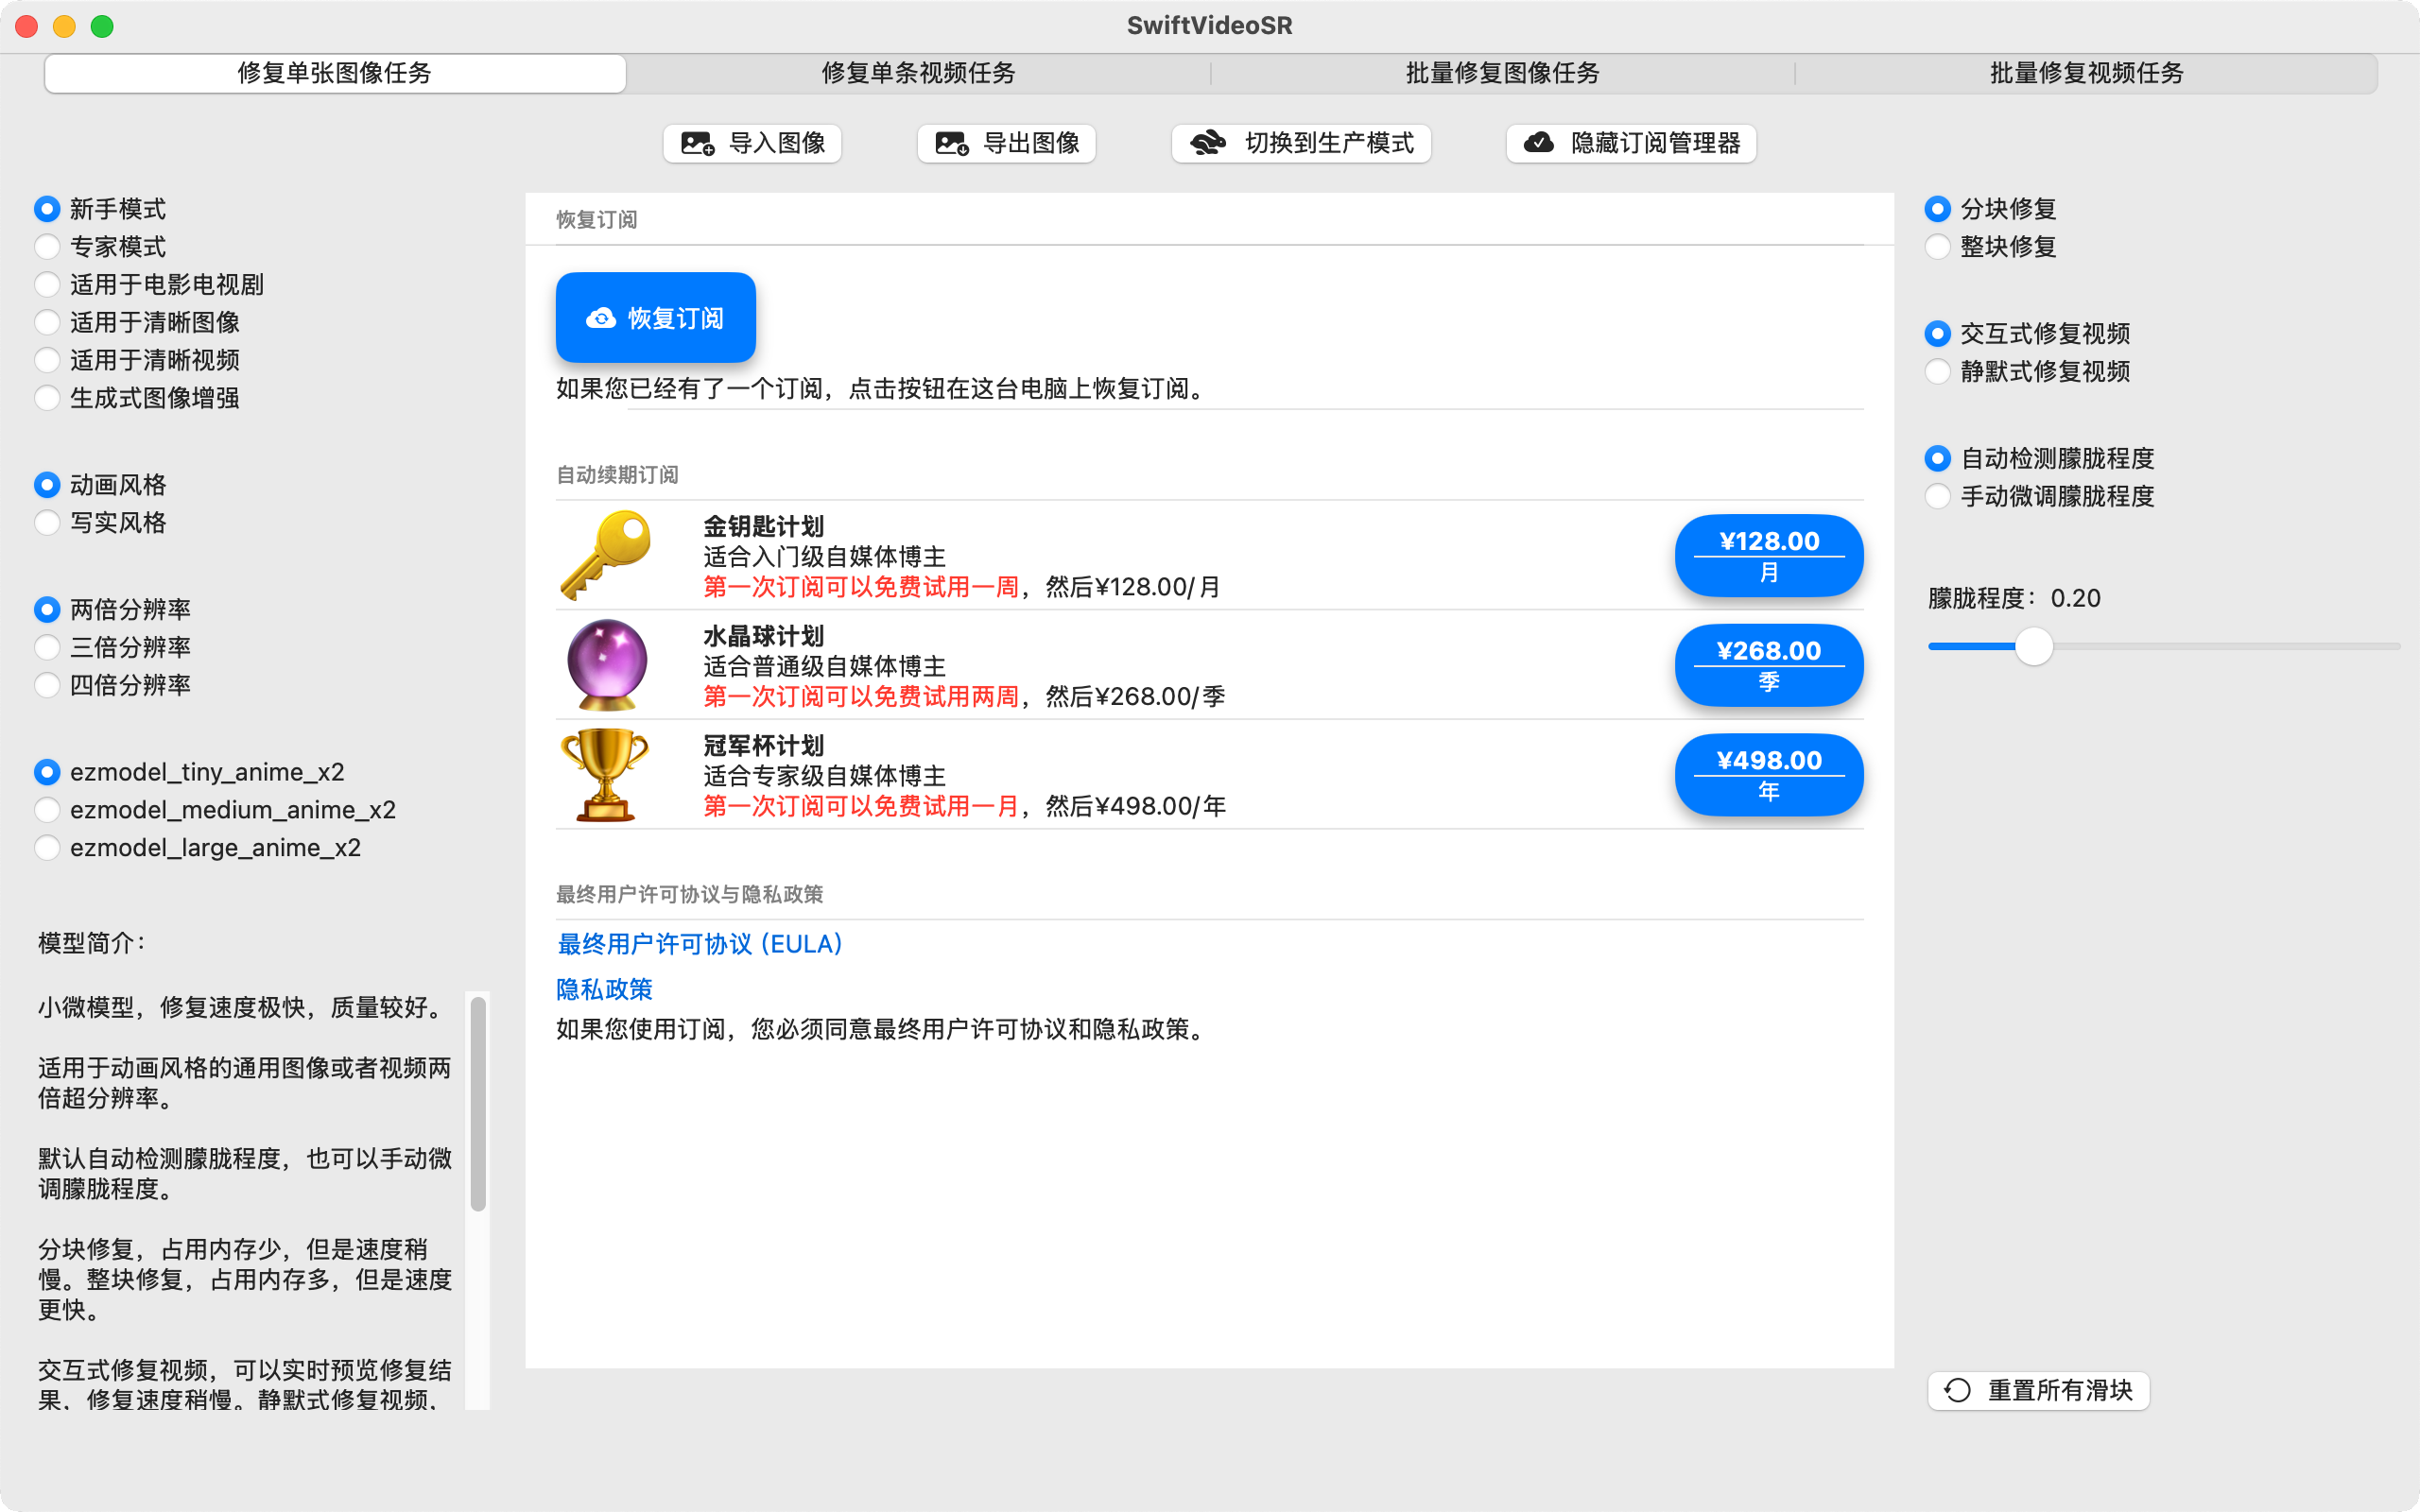
Task: Click the purple crystal ball plan icon
Action: (x=606, y=664)
